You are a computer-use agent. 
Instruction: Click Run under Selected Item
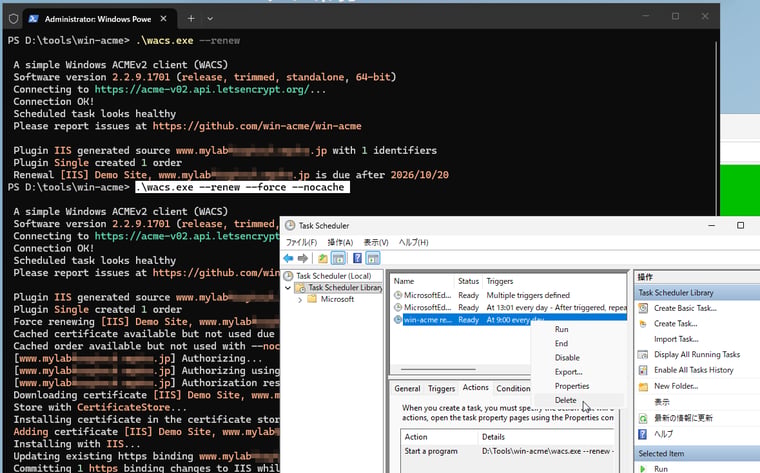(661, 469)
